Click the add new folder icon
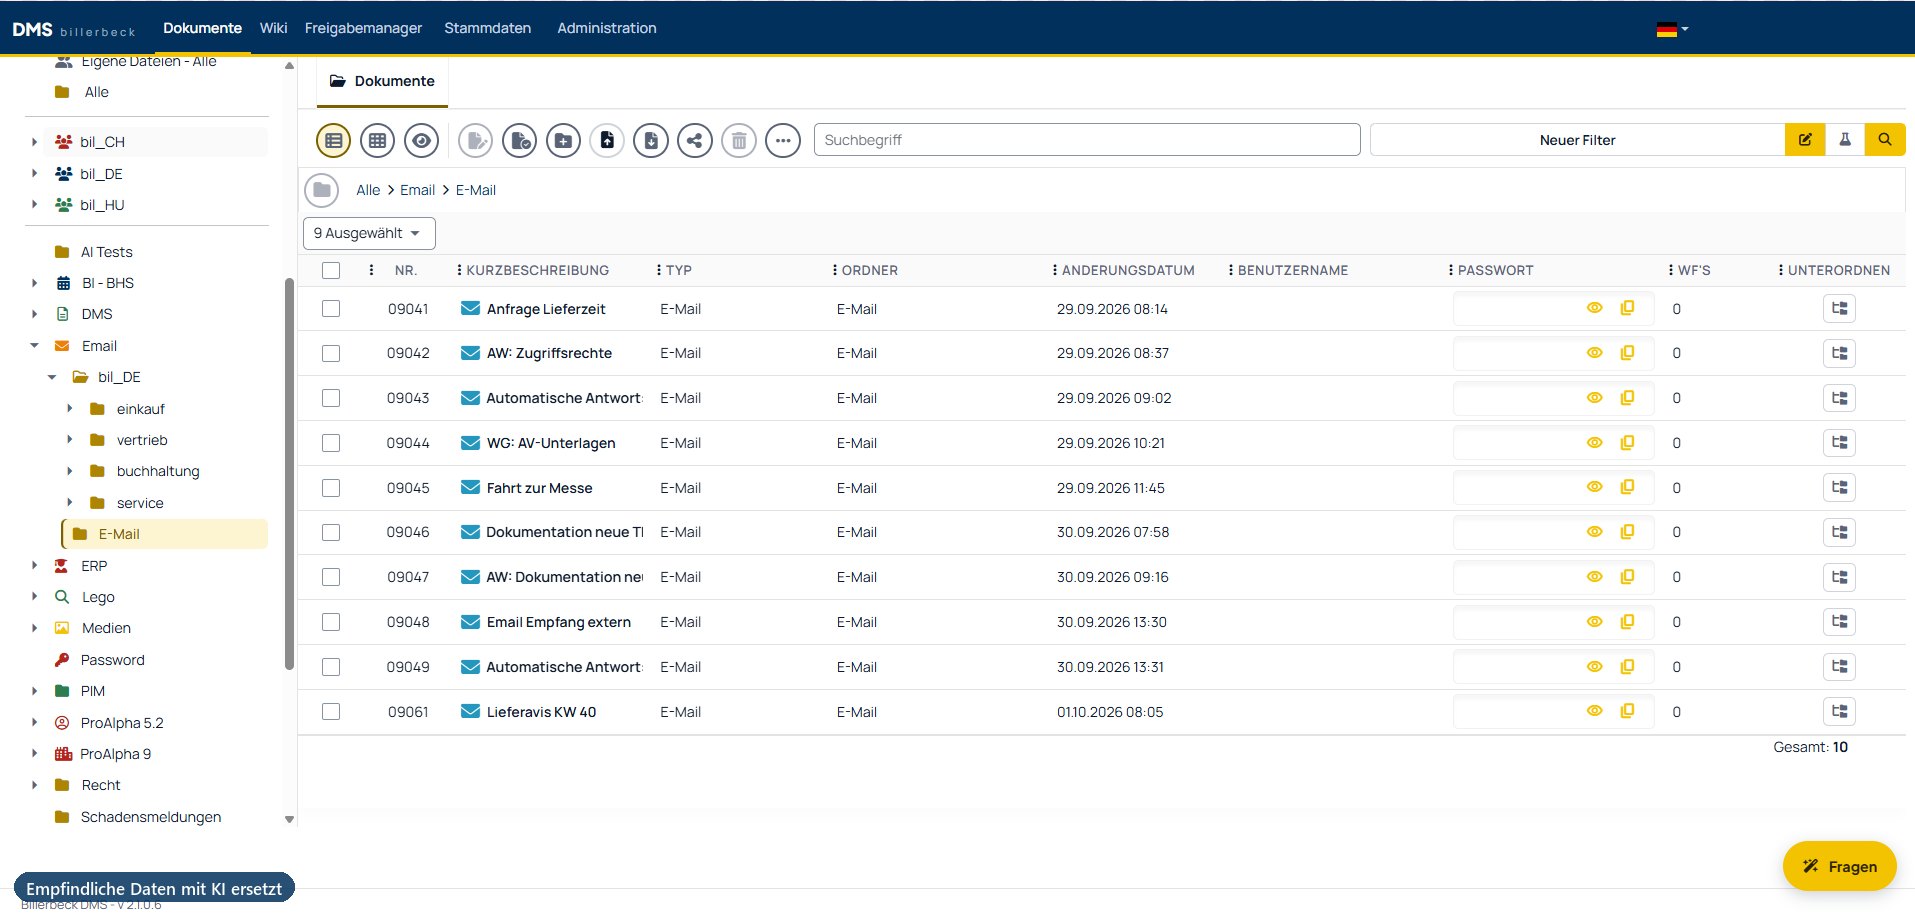Screen dimensions: 1915x915 coord(563,141)
